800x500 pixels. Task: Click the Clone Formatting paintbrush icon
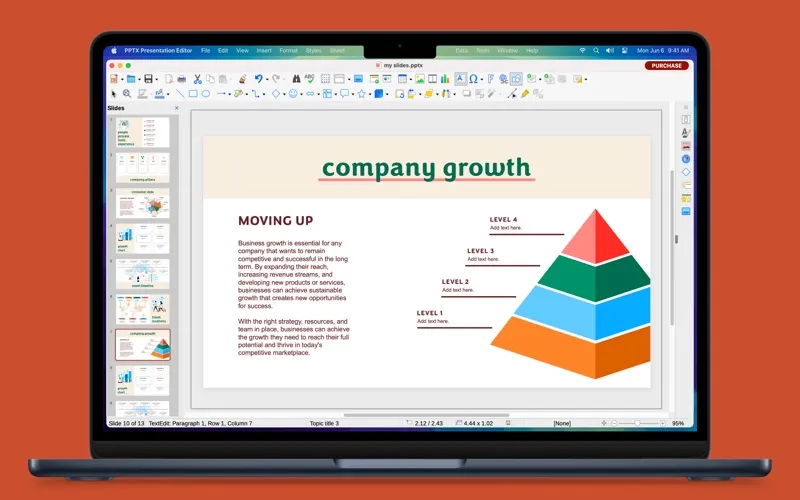coord(243,79)
